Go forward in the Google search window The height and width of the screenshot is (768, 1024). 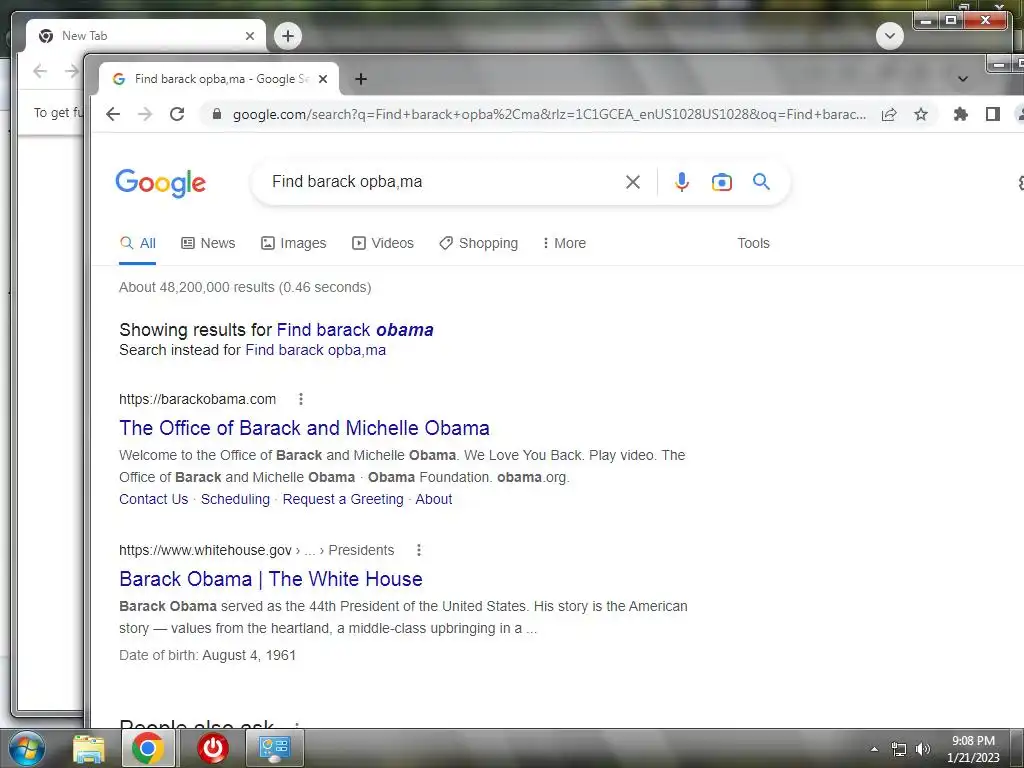click(x=145, y=114)
